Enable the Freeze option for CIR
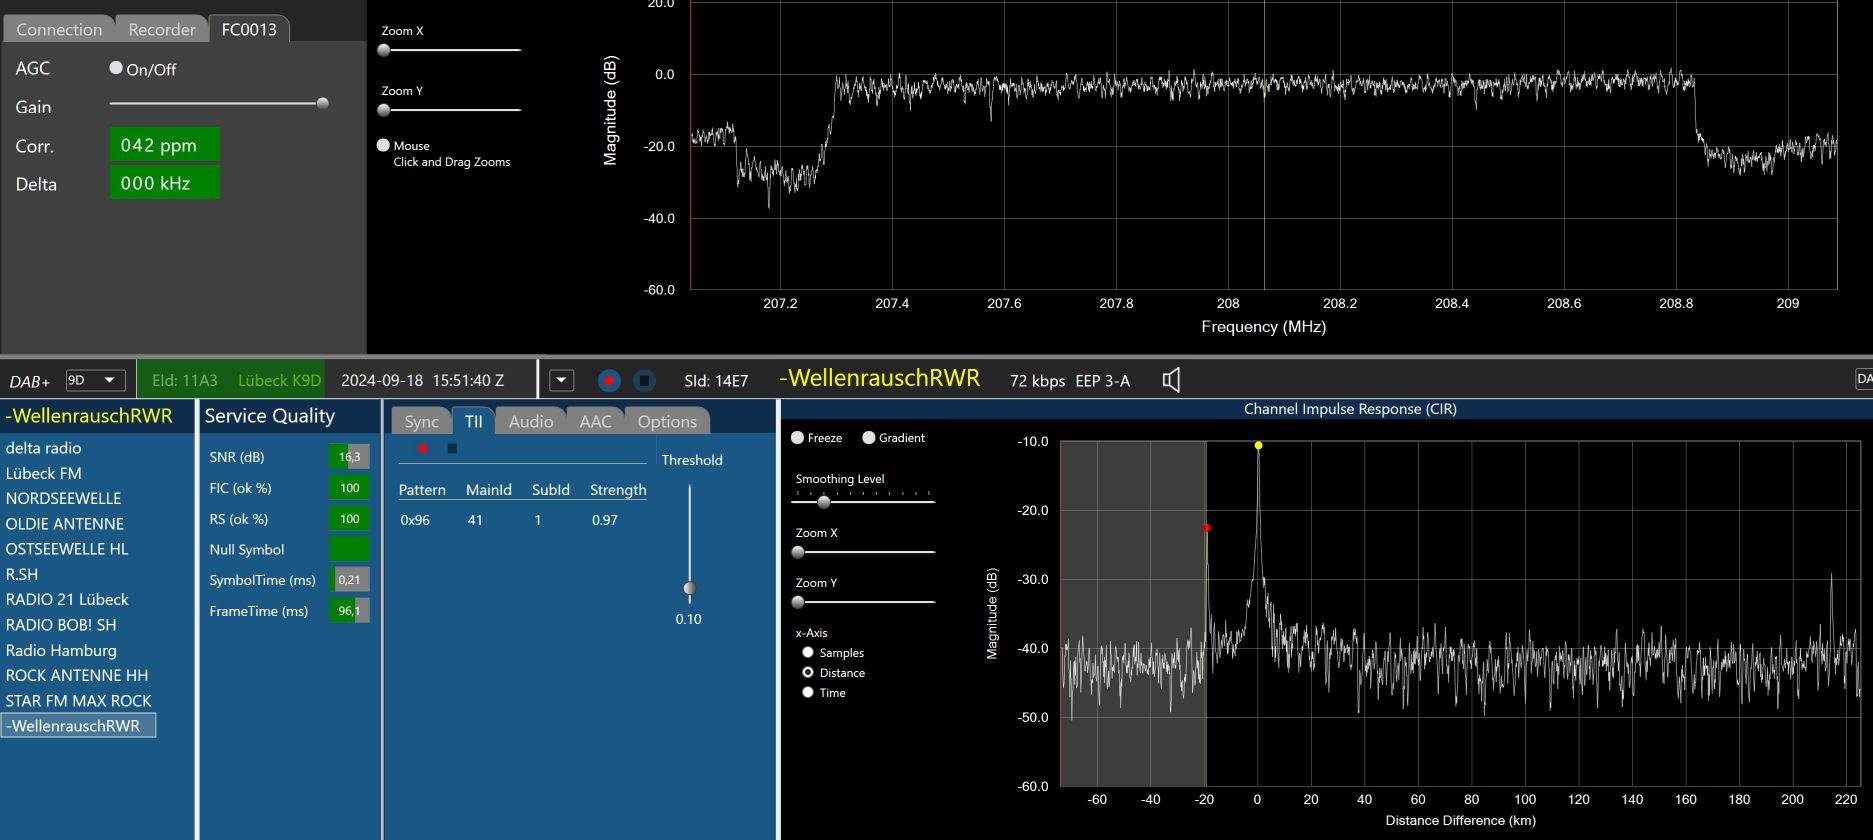1873x840 pixels. click(798, 438)
